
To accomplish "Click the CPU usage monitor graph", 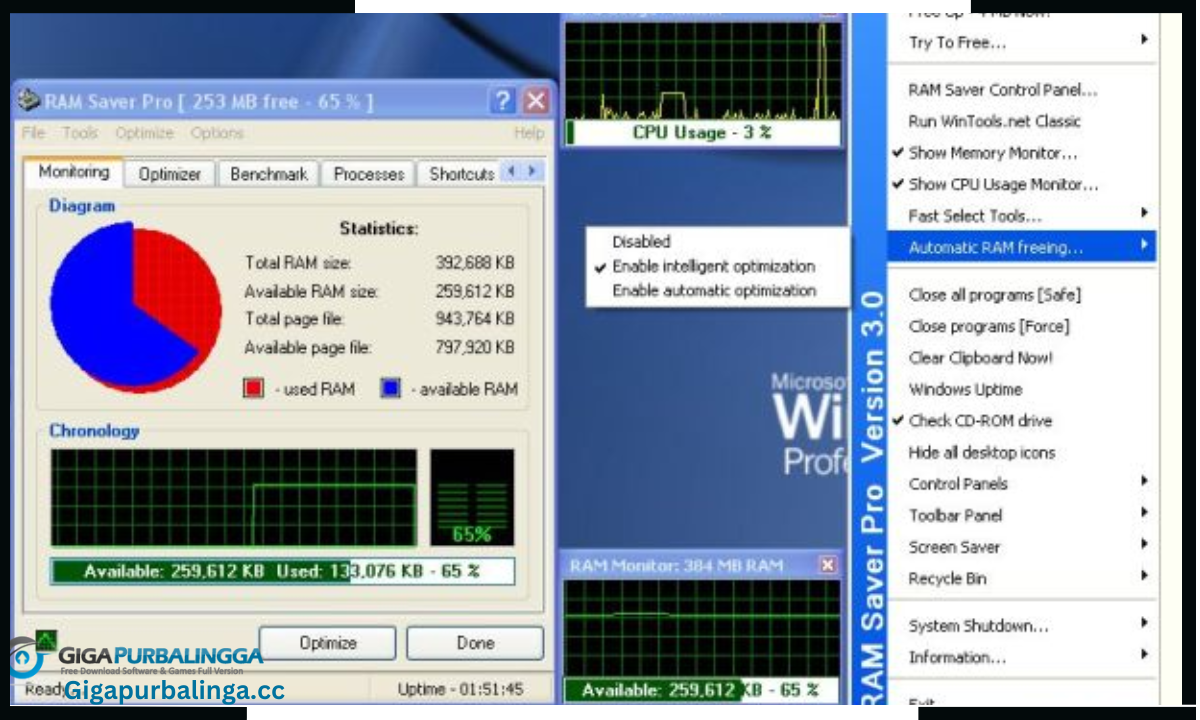I will click(x=703, y=70).
